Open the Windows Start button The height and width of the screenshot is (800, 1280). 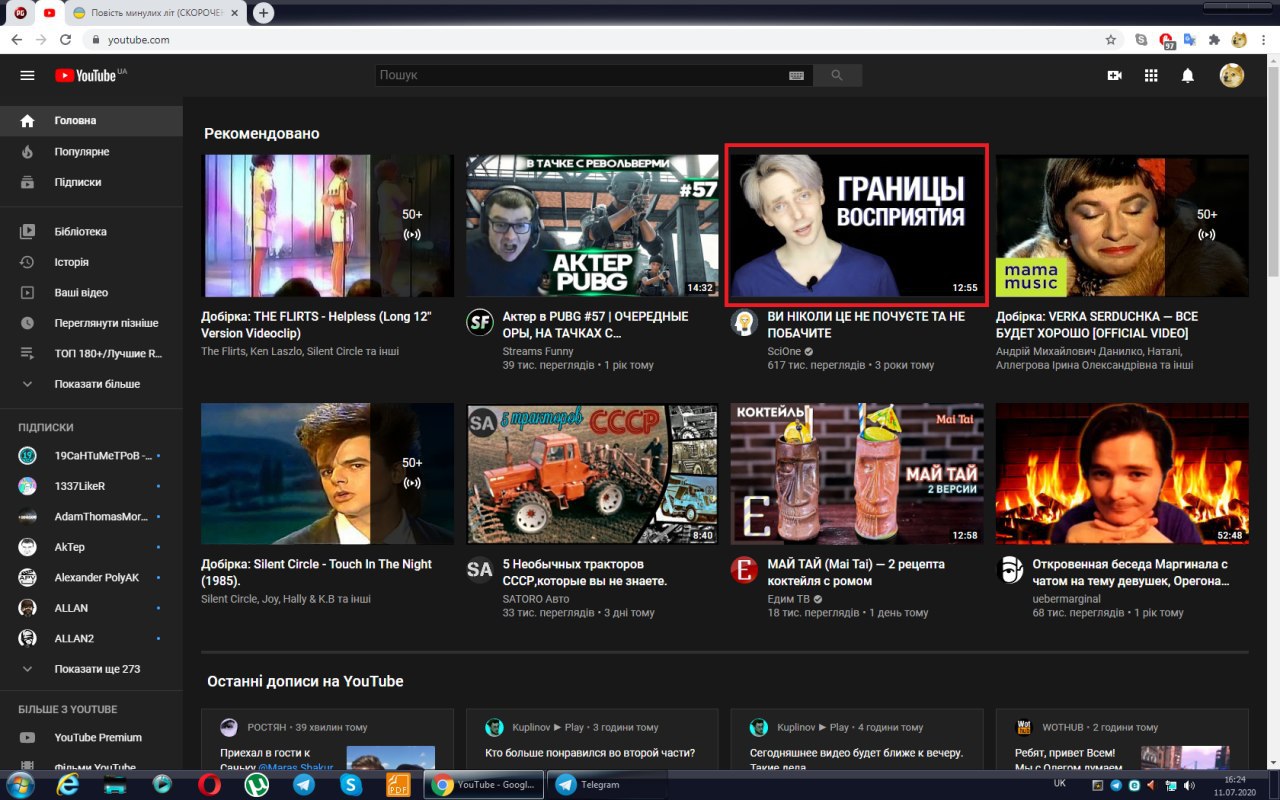tap(20, 785)
